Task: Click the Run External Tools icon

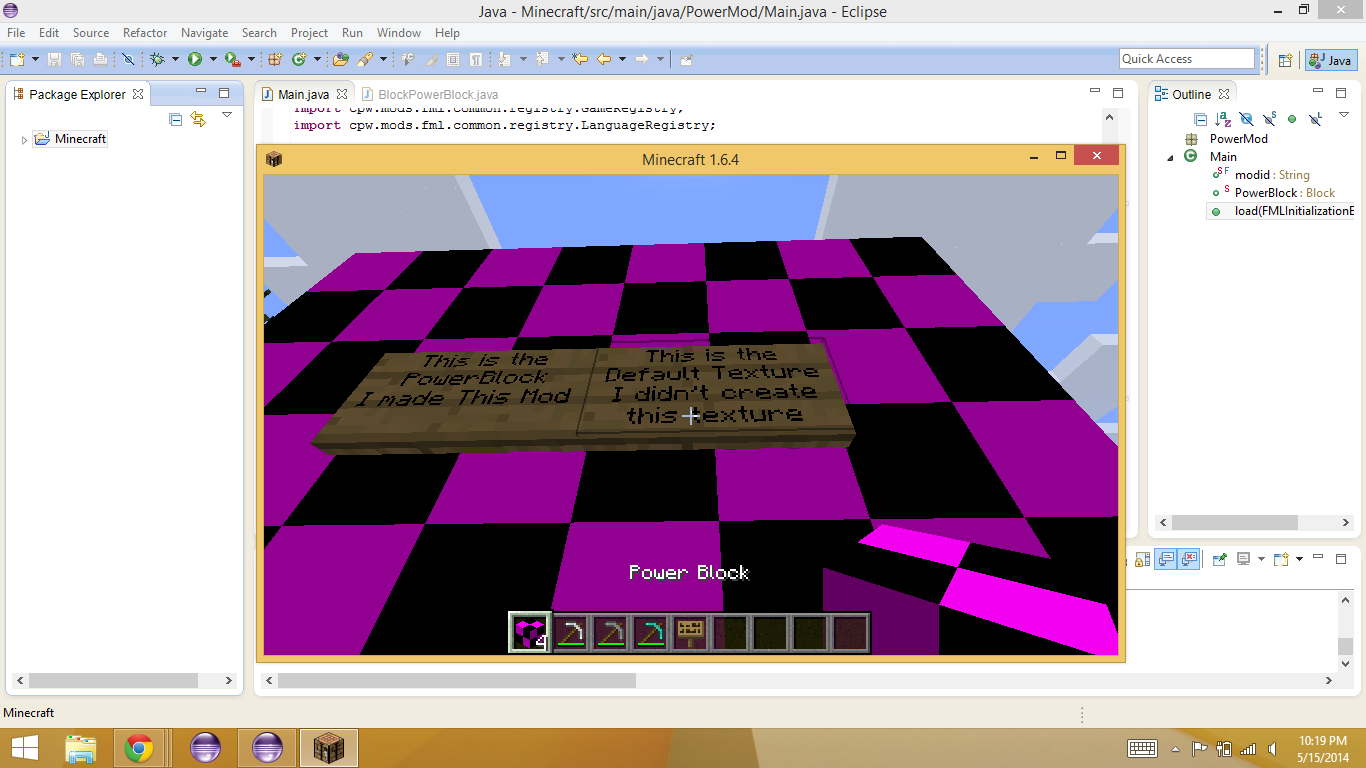Action: [x=232, y=59]
